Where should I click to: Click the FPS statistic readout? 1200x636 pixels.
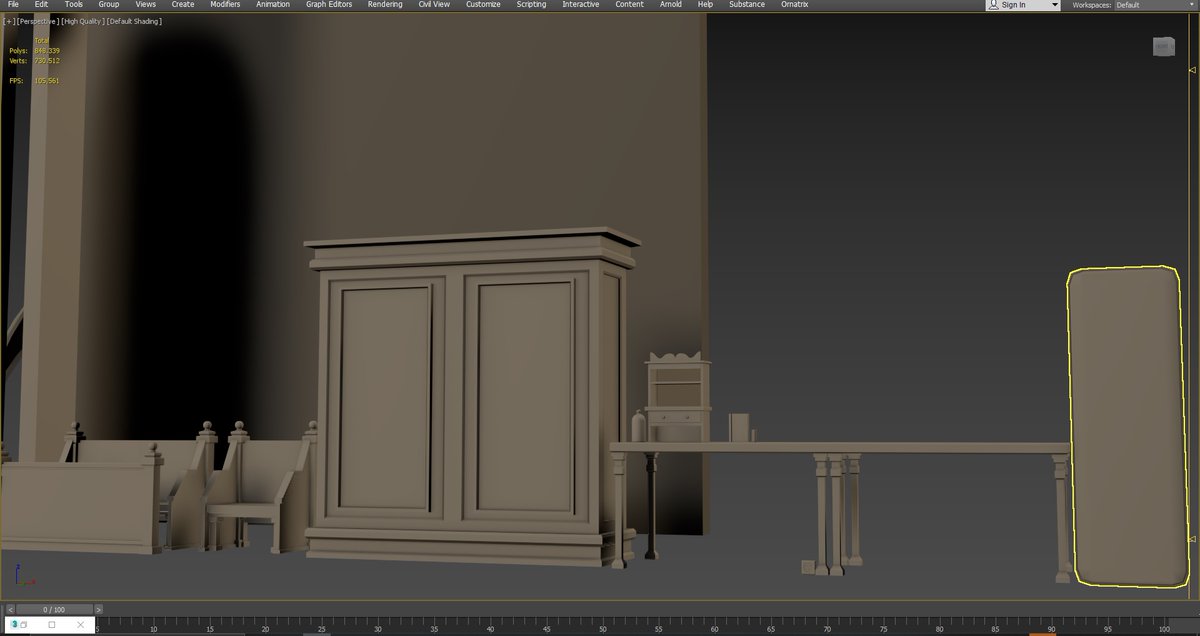coord(34,81)
